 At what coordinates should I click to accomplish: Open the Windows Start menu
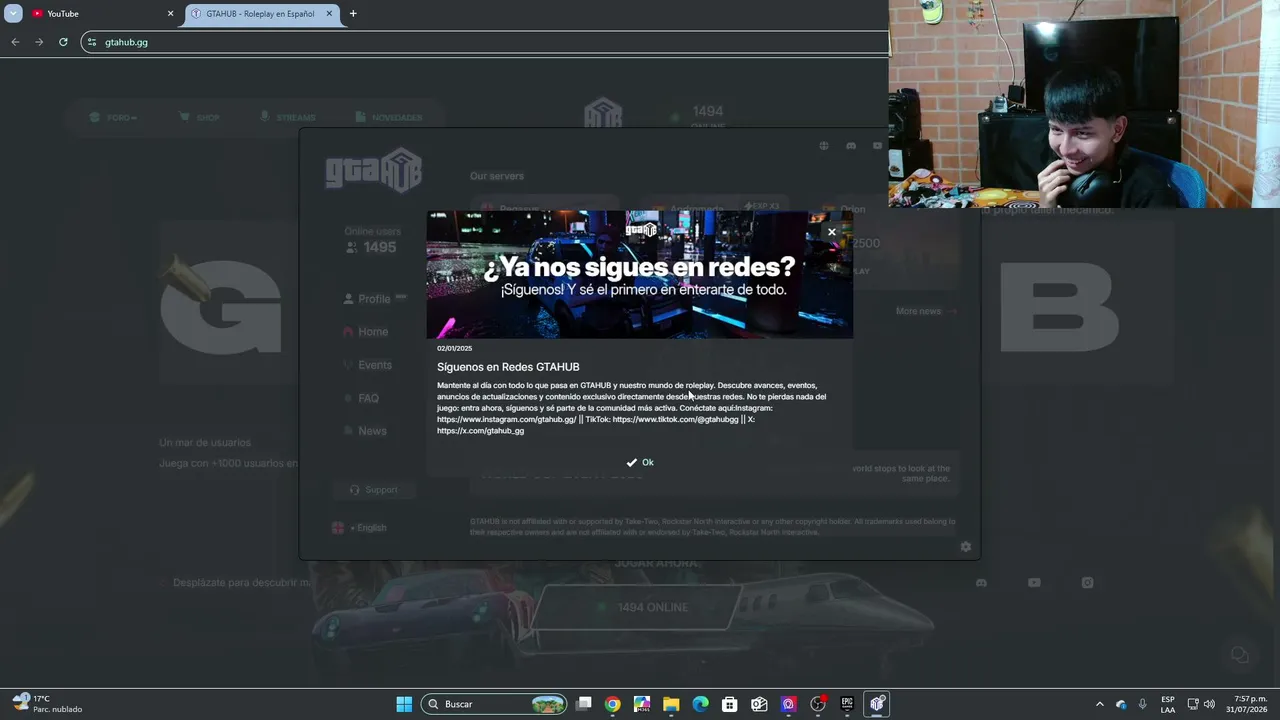click(404, 704)
